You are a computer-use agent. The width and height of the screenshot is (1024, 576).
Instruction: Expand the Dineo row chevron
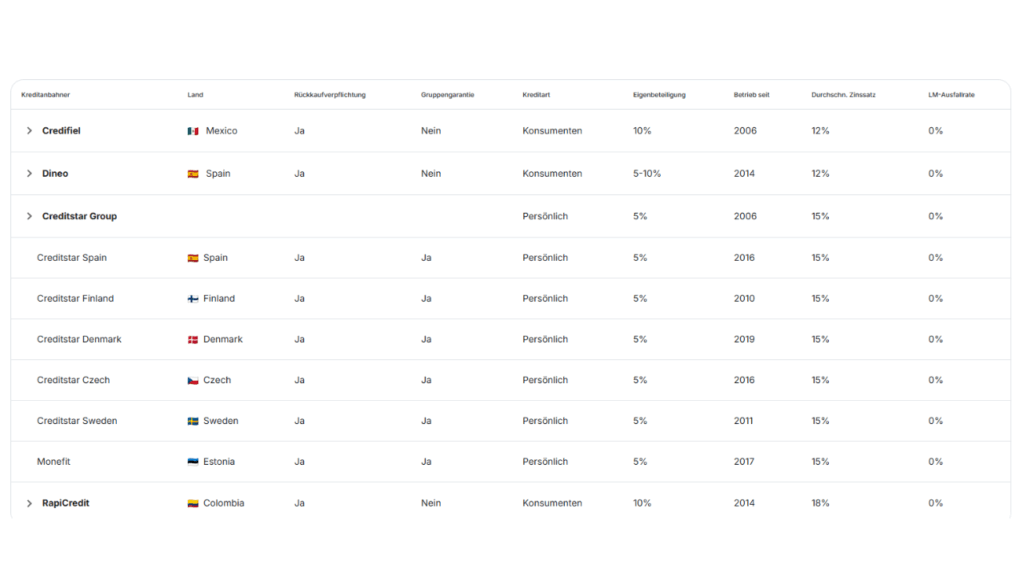29,174
